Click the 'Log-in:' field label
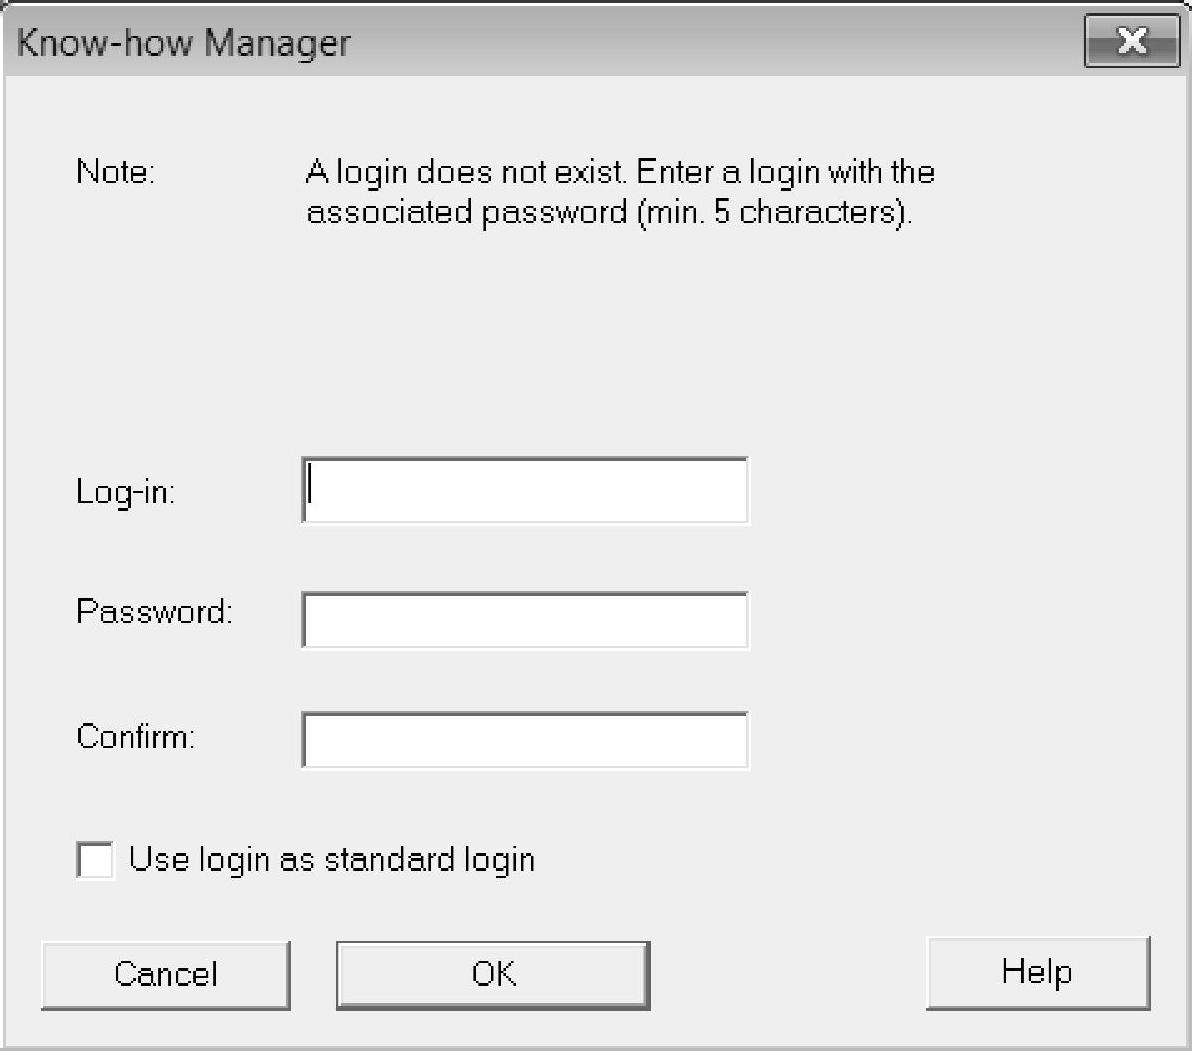 (x=126, y=492)
